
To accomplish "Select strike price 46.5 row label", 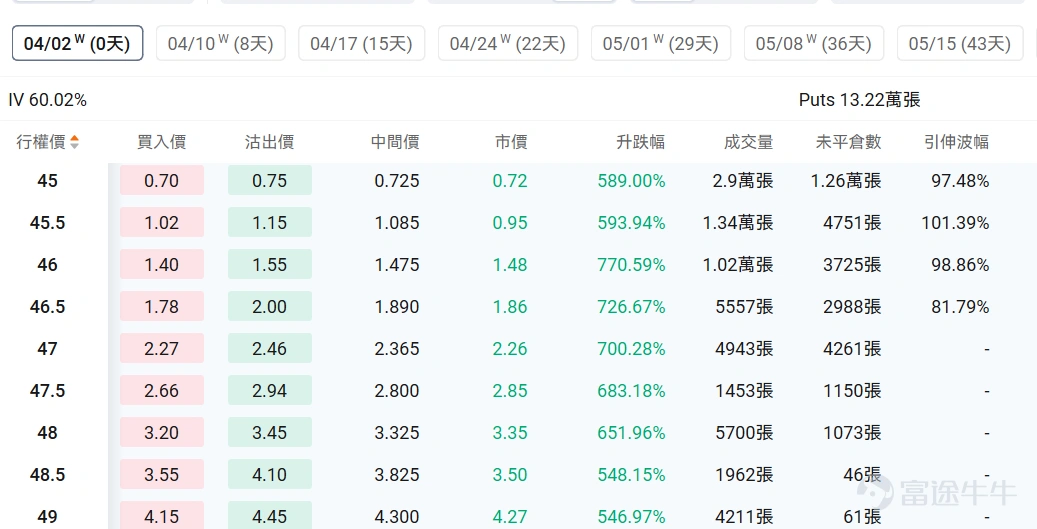I will 48,306.
